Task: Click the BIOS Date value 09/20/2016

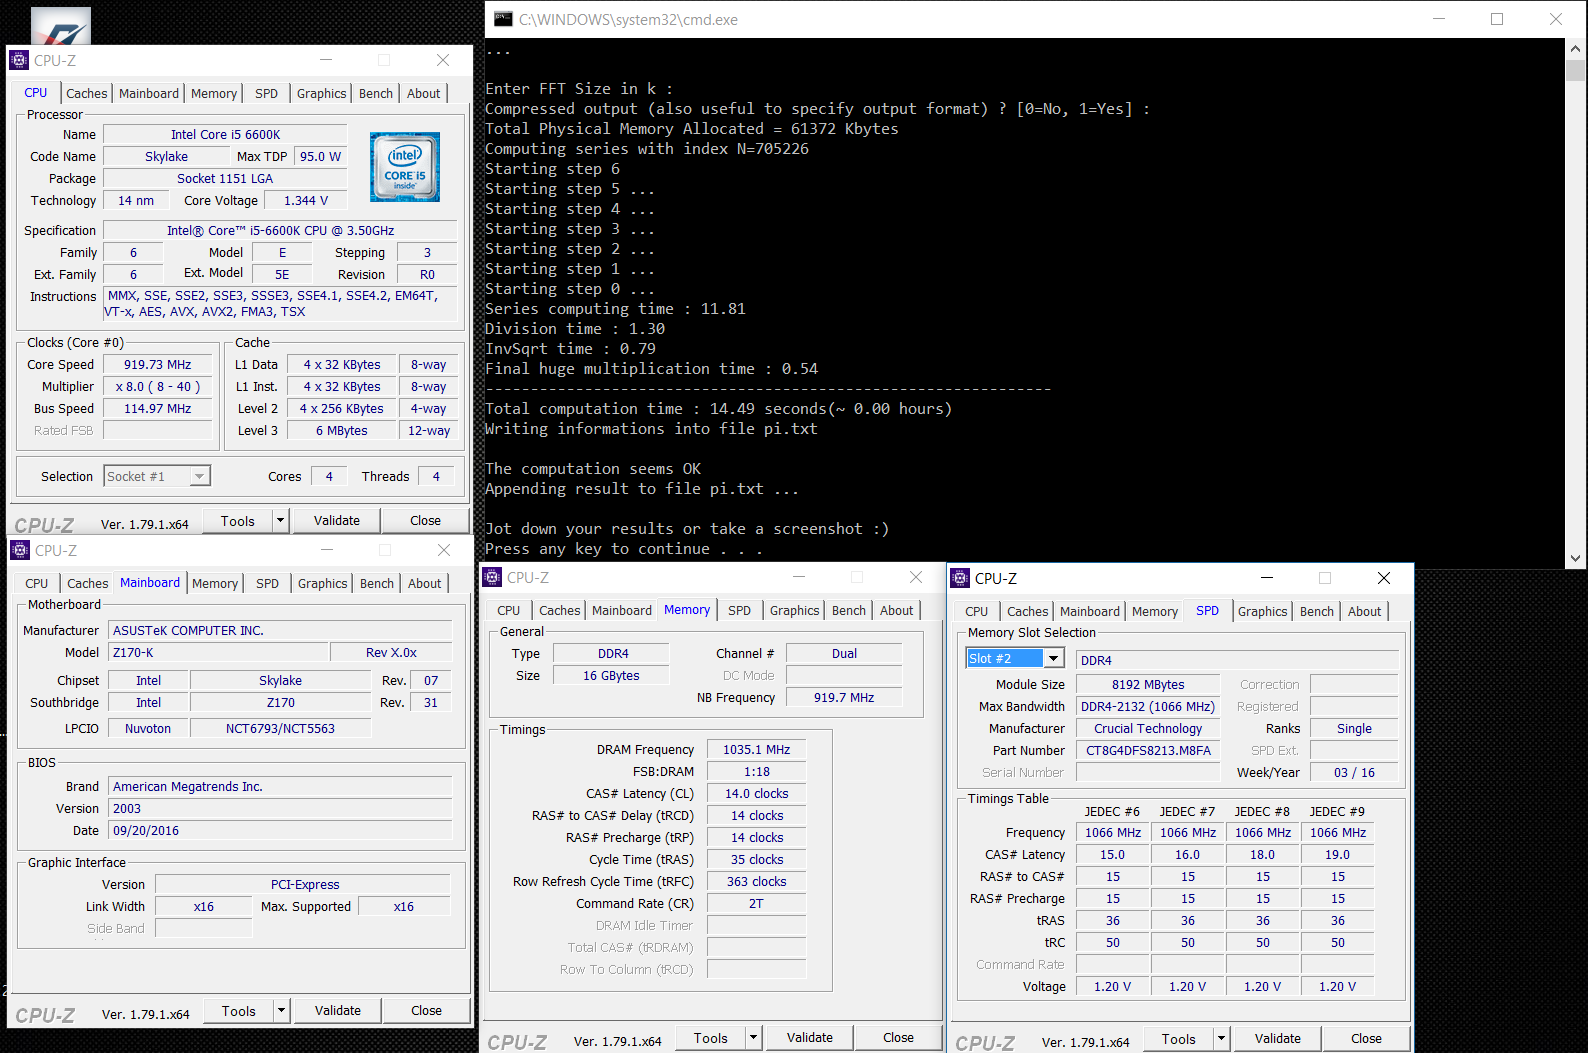Action: pyautogui.click(x=281, y=831)
